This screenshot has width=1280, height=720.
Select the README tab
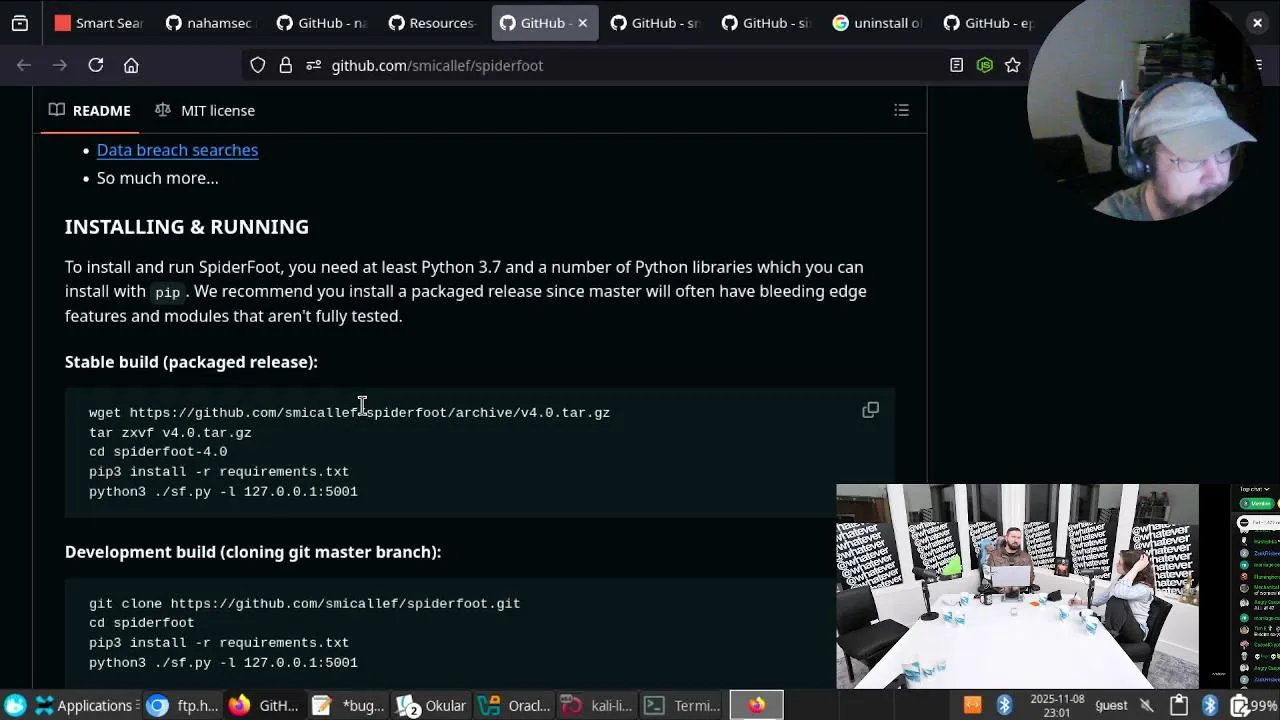(x=90, y=110)
